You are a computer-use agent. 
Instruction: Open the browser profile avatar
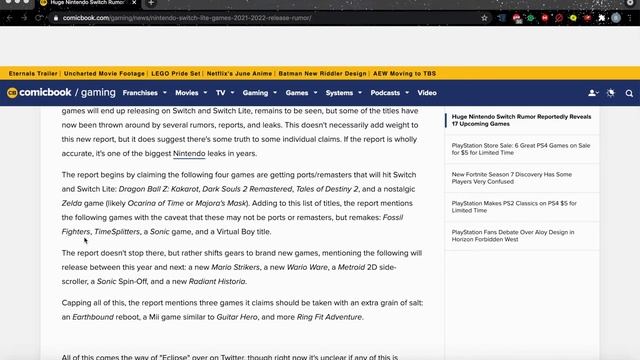coord(616,18)
